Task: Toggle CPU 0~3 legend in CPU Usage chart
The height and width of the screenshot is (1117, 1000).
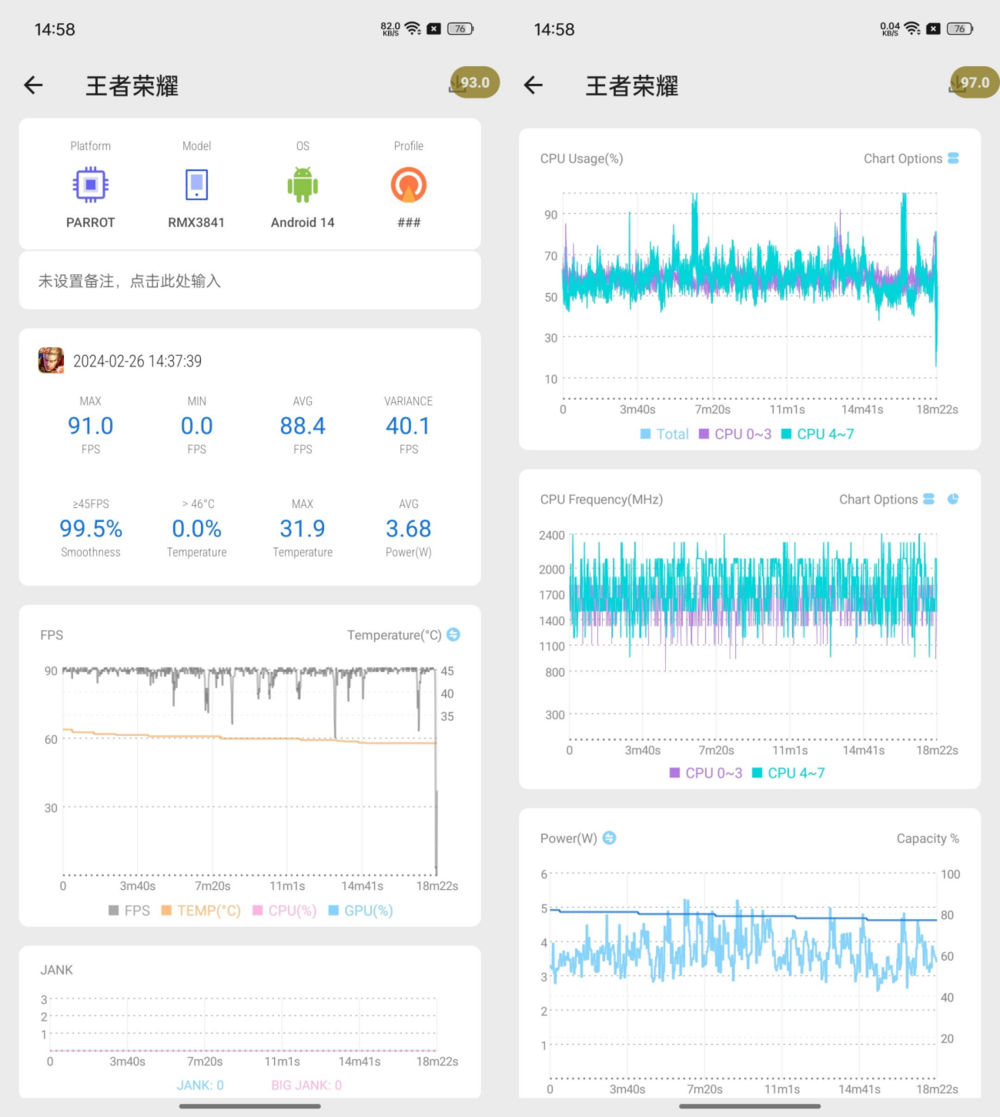Action: pyautogui.click(x=735, y=434)
